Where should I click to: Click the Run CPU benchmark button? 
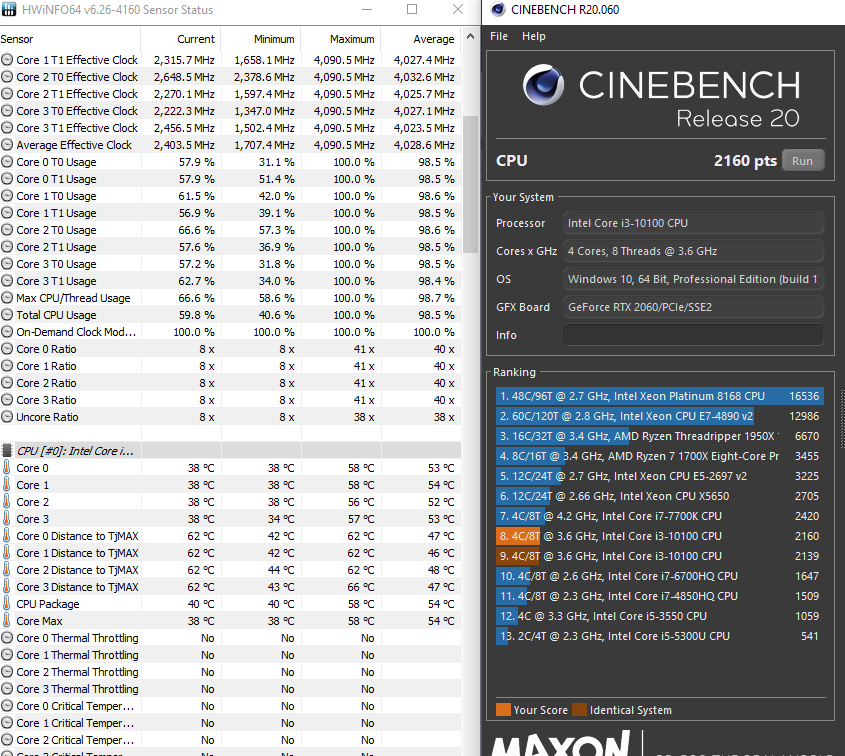802,160
